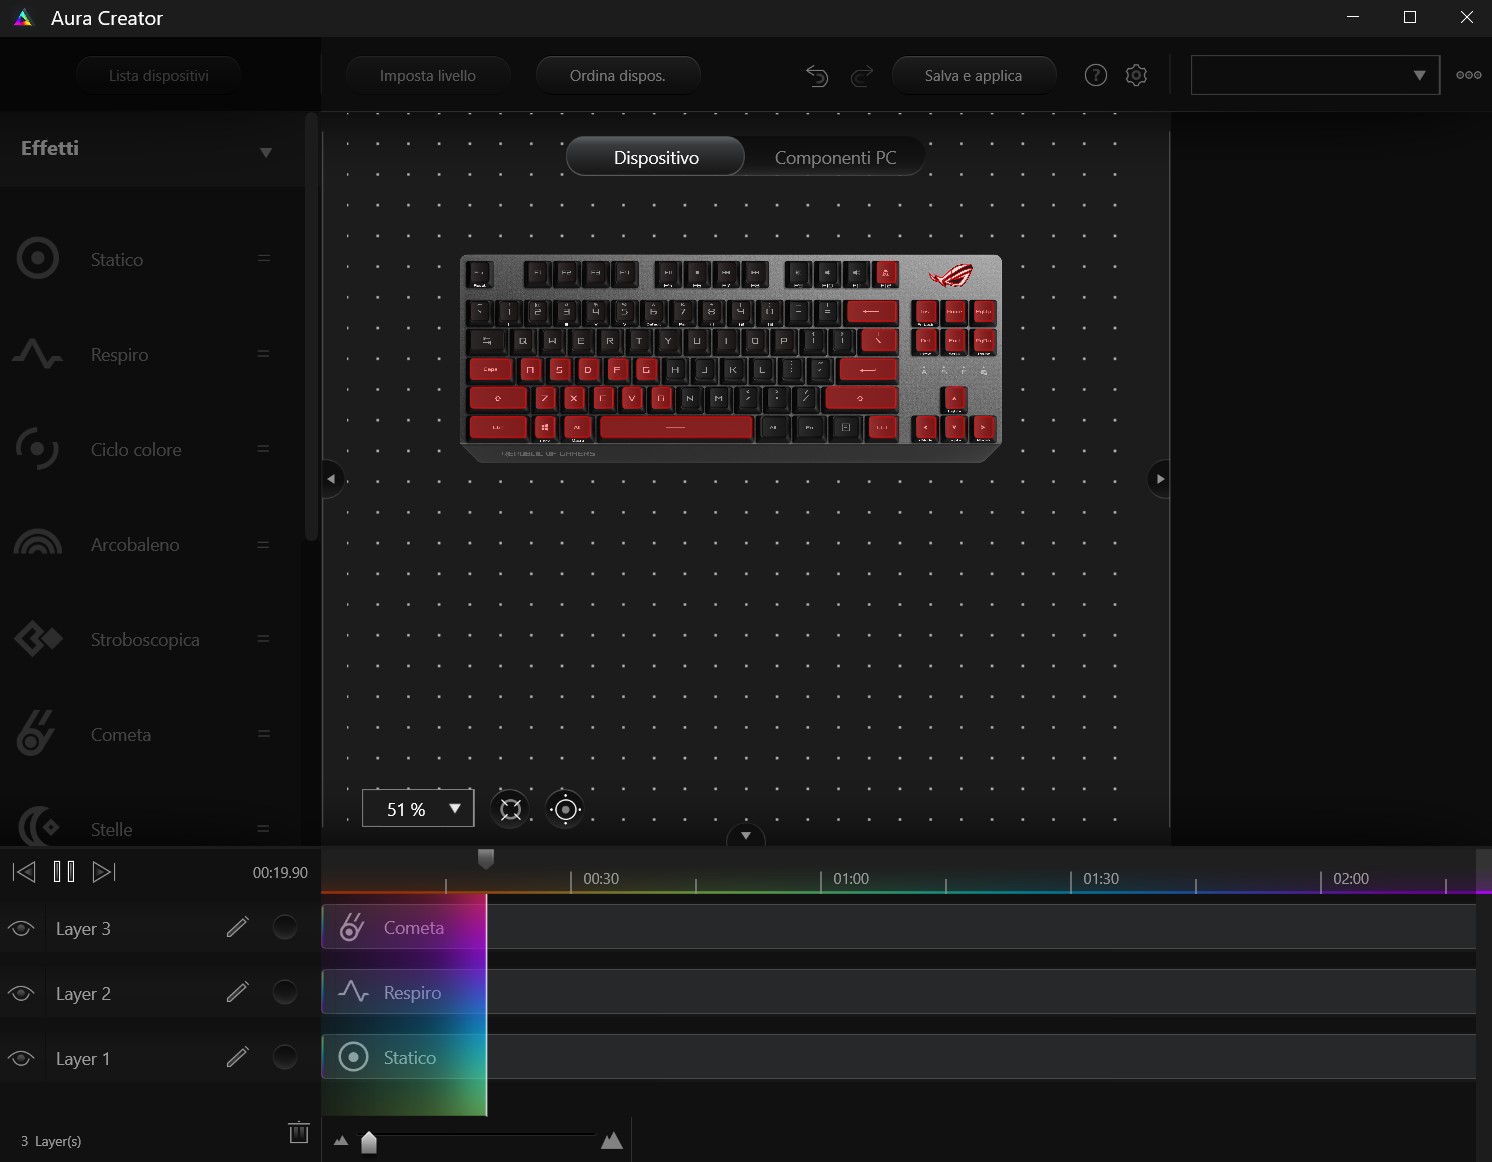This screenshot has width=1492, height=1162.
Task: Click the timeline playhead marker
Action: tap(486, 858)
